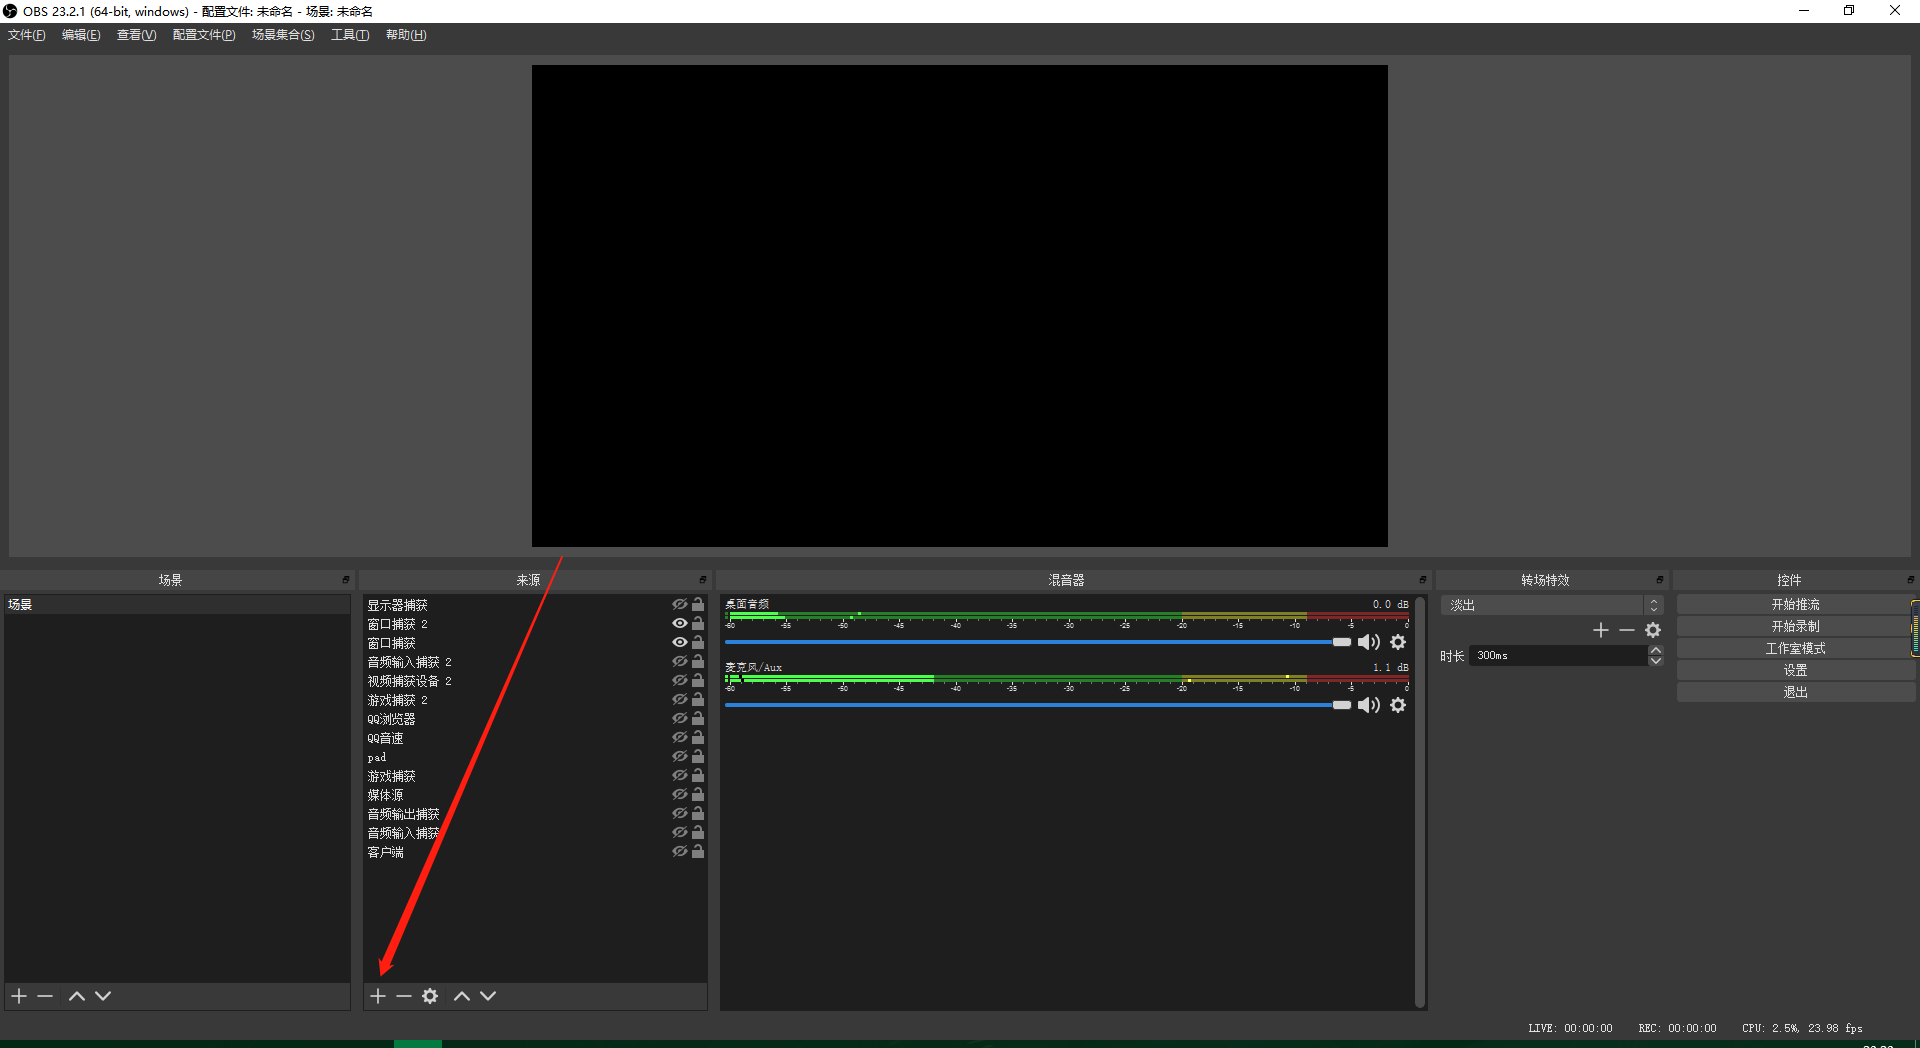Lock the QQ浏览器 source
The width and height of the screenshot is (1920, 1048).
click(698, 719)
